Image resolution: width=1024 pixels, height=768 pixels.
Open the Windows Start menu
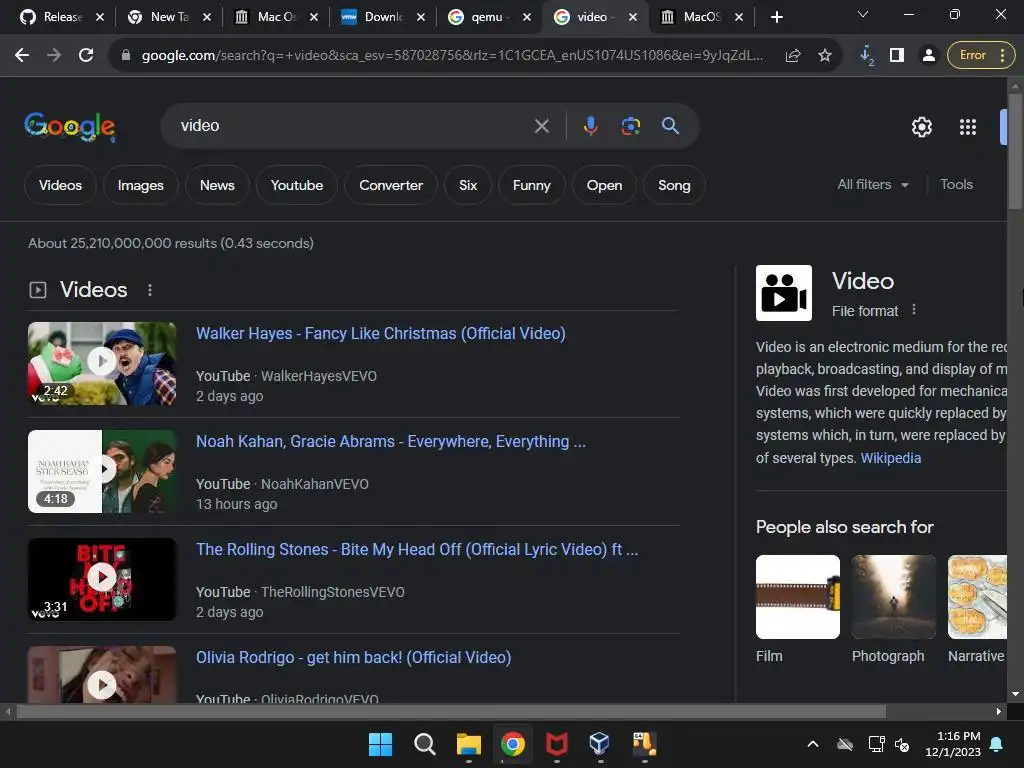[380, 744]
